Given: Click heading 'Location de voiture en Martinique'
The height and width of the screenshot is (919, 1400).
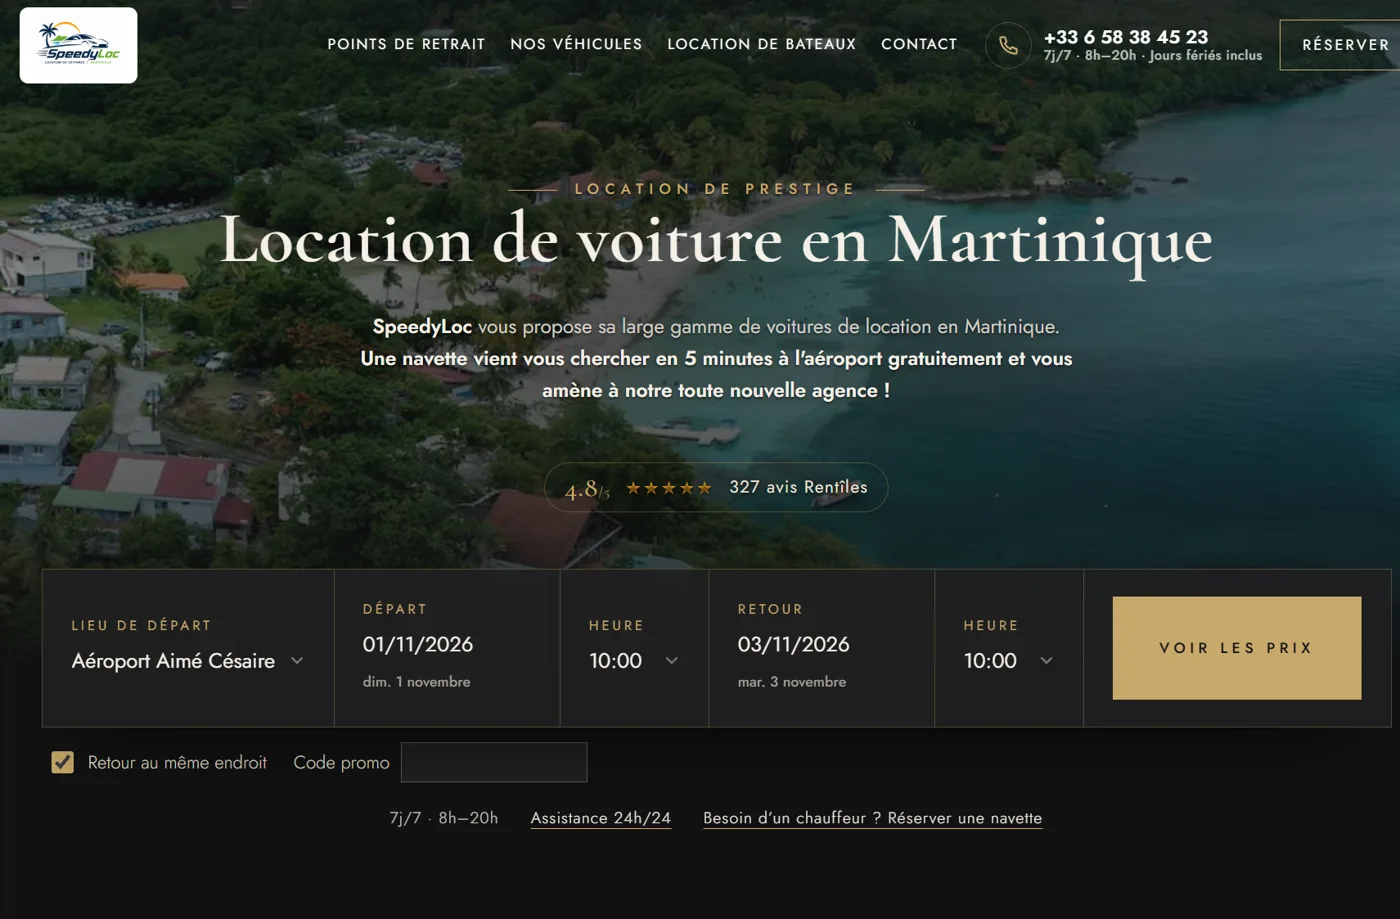Looking at the screenshot, I should click(x=716, y=240).
